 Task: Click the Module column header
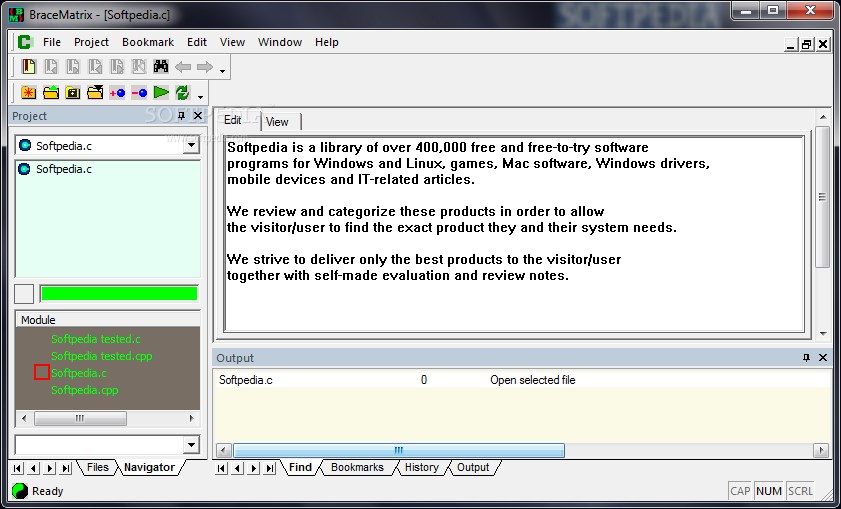[107, 320]
